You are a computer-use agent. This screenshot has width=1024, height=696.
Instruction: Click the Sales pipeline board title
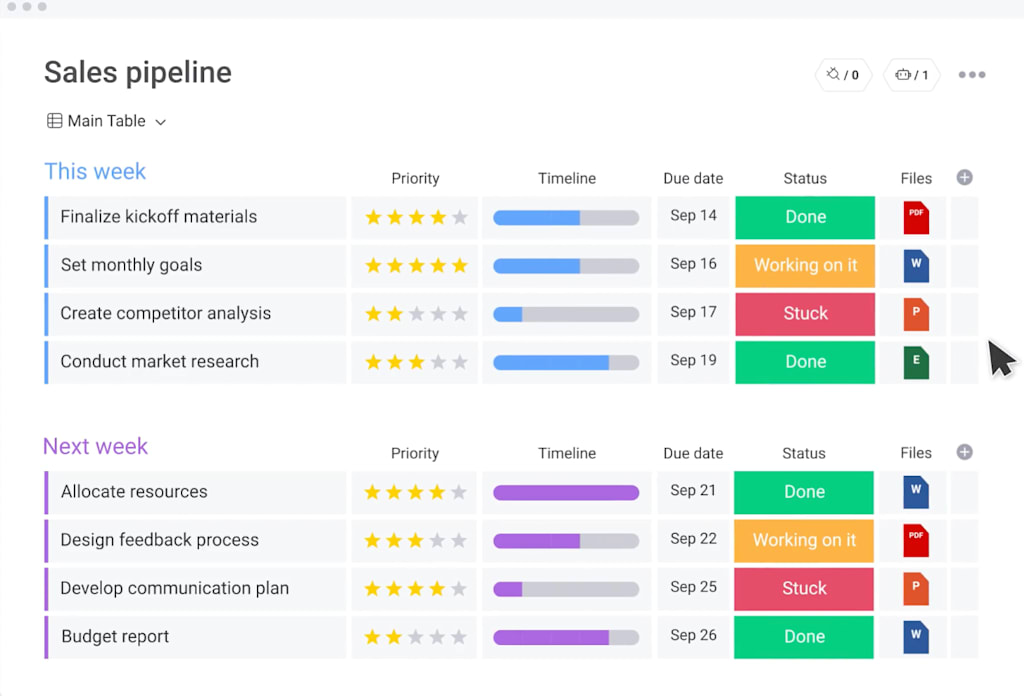[x=138, y=72]
